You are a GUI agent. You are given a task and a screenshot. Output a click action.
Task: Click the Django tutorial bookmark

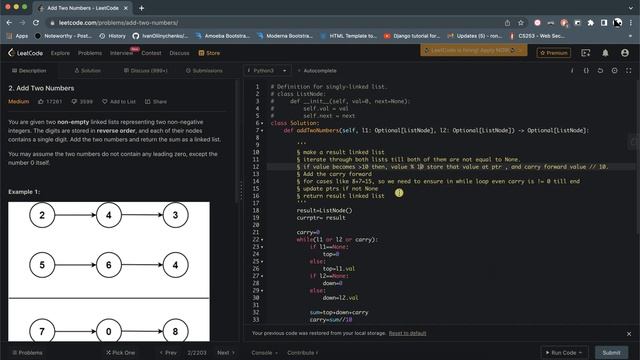412,36
